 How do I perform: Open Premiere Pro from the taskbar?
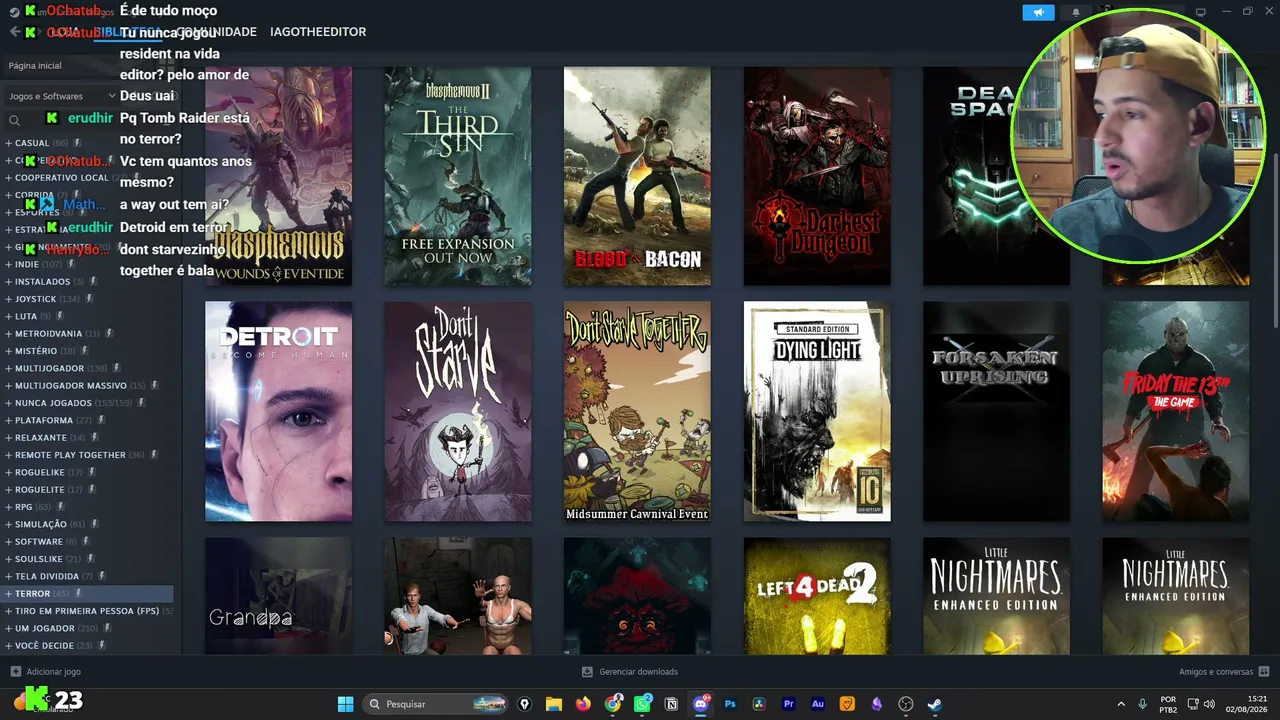pyautogui.click(x=789, y=704)
